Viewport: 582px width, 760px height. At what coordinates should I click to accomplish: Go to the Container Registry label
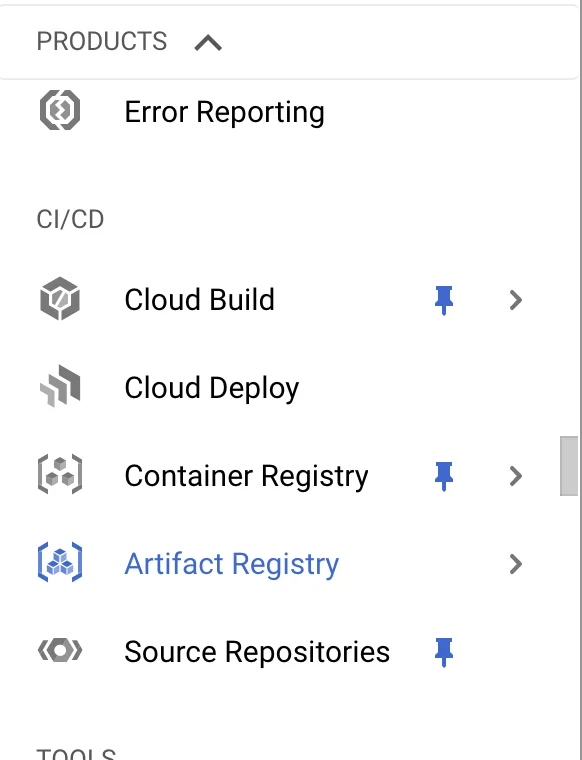click(x=246, y=476)
